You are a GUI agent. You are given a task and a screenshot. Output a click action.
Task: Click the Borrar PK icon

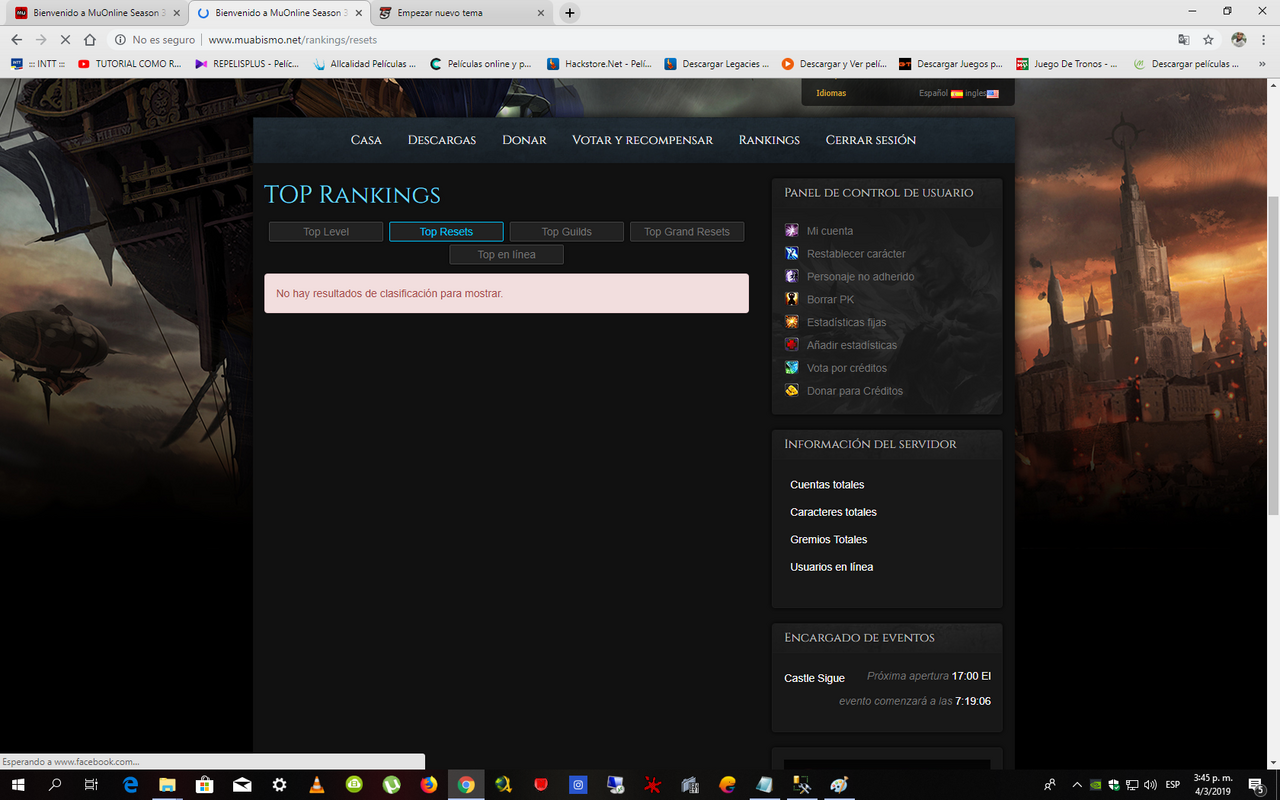point(792,299)
